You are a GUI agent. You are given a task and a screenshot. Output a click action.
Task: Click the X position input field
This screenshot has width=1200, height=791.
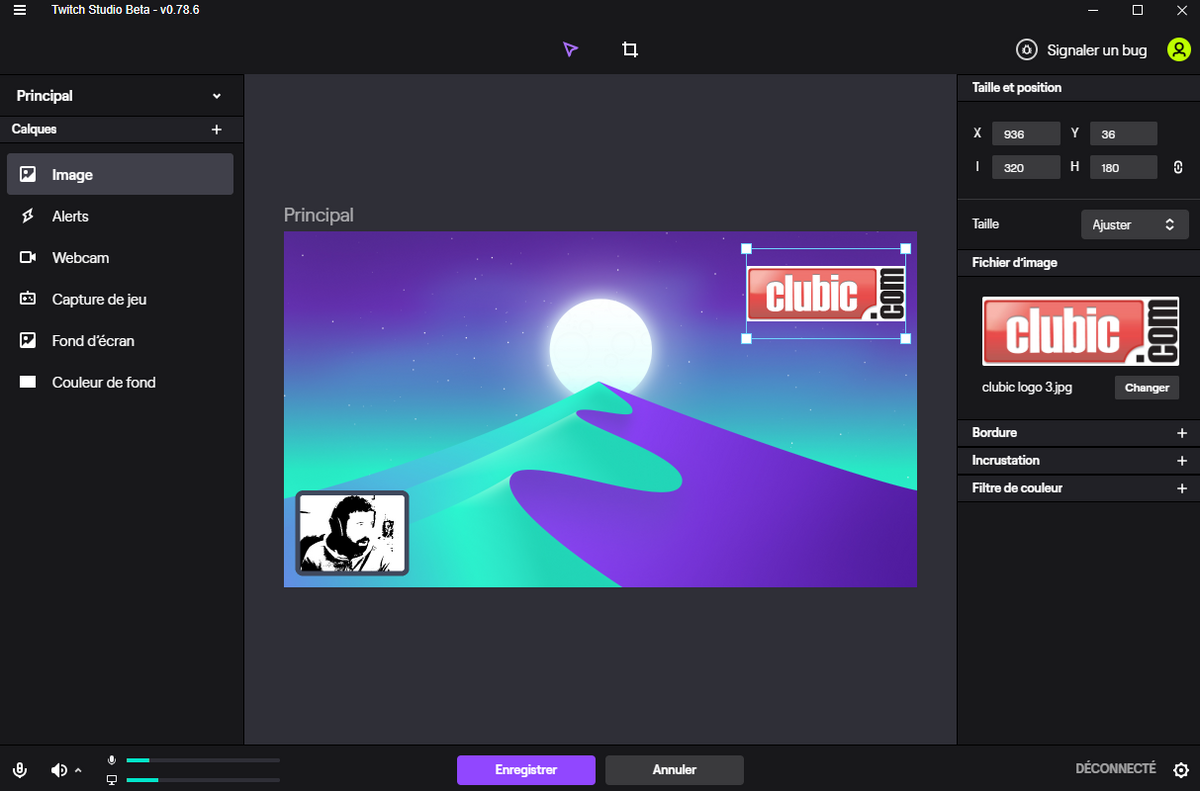(1026, 134)
